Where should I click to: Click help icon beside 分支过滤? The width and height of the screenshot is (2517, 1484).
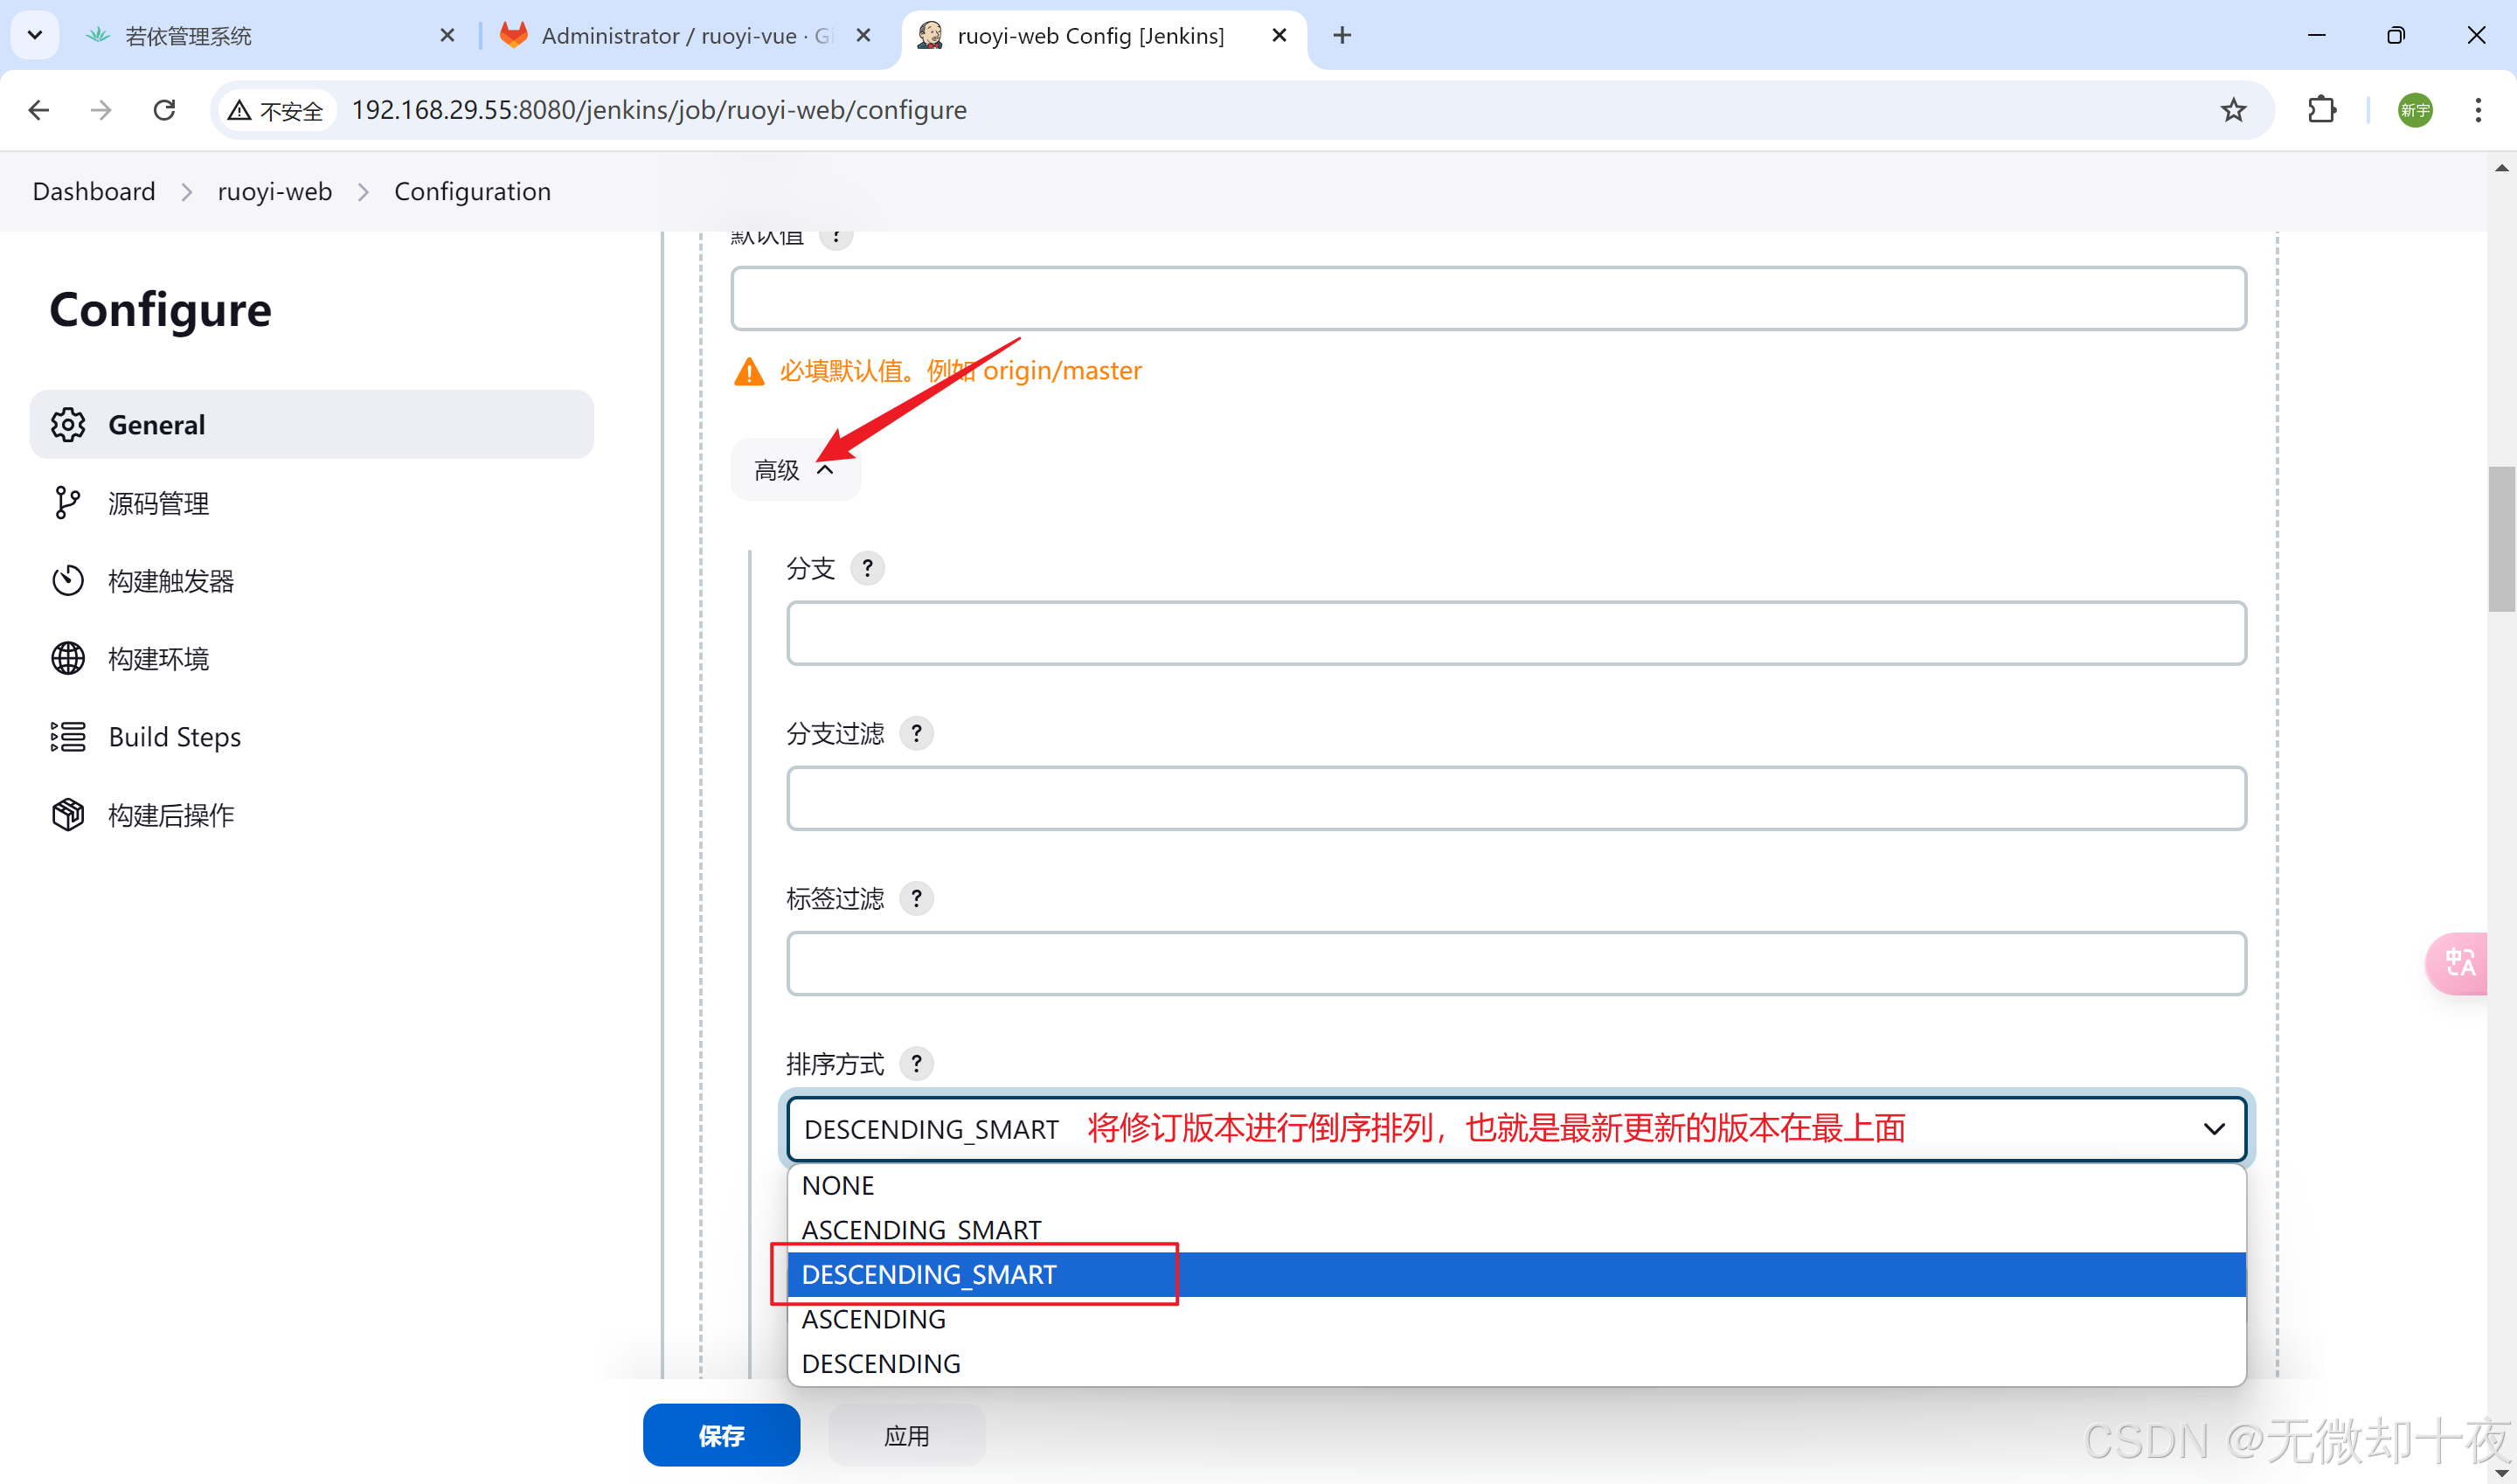tap(916, 733)
